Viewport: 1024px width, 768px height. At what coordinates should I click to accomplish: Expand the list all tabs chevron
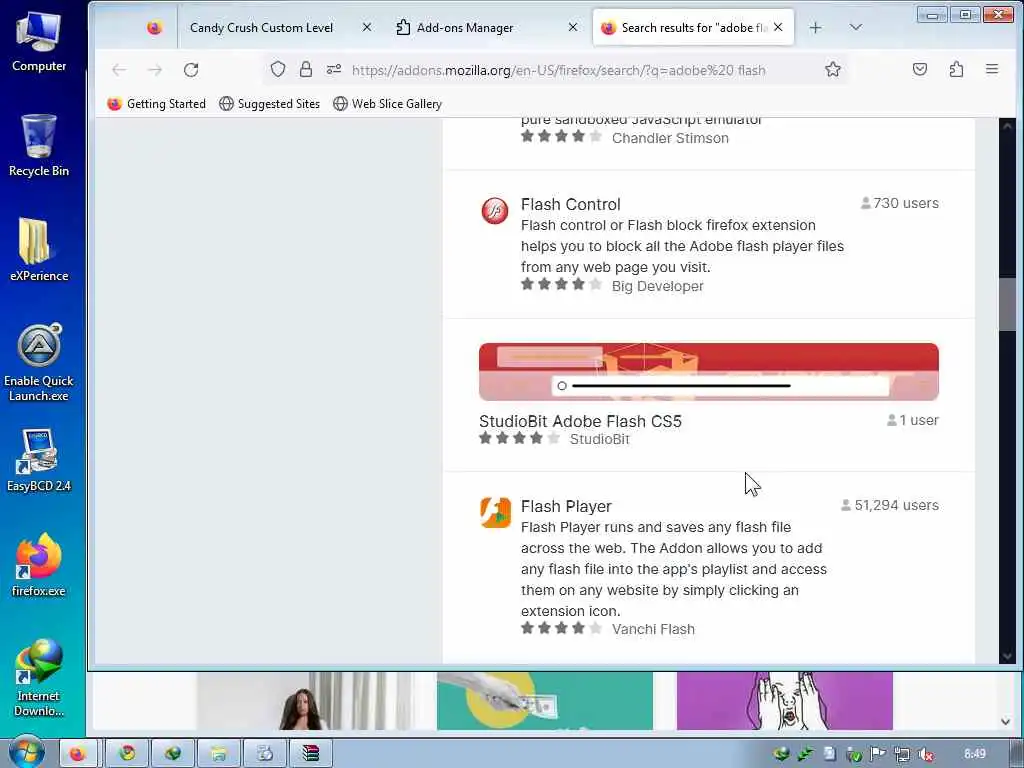pos(856,27)
